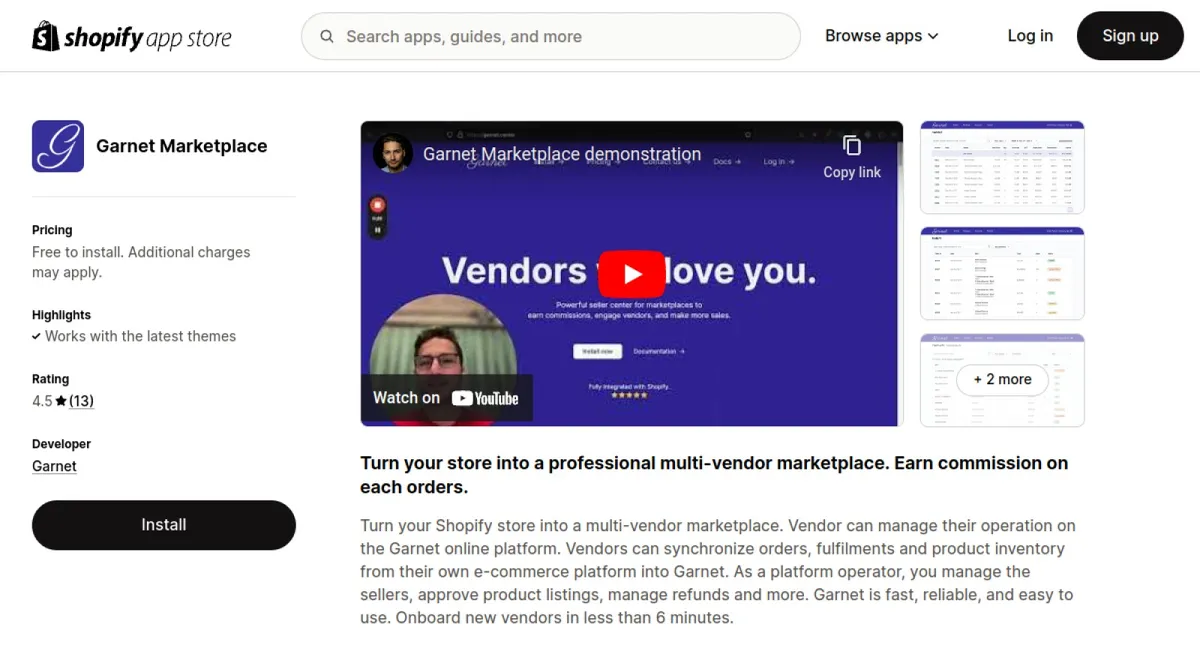
Task: Click the Sign up button
Action: pos(1130,36)
